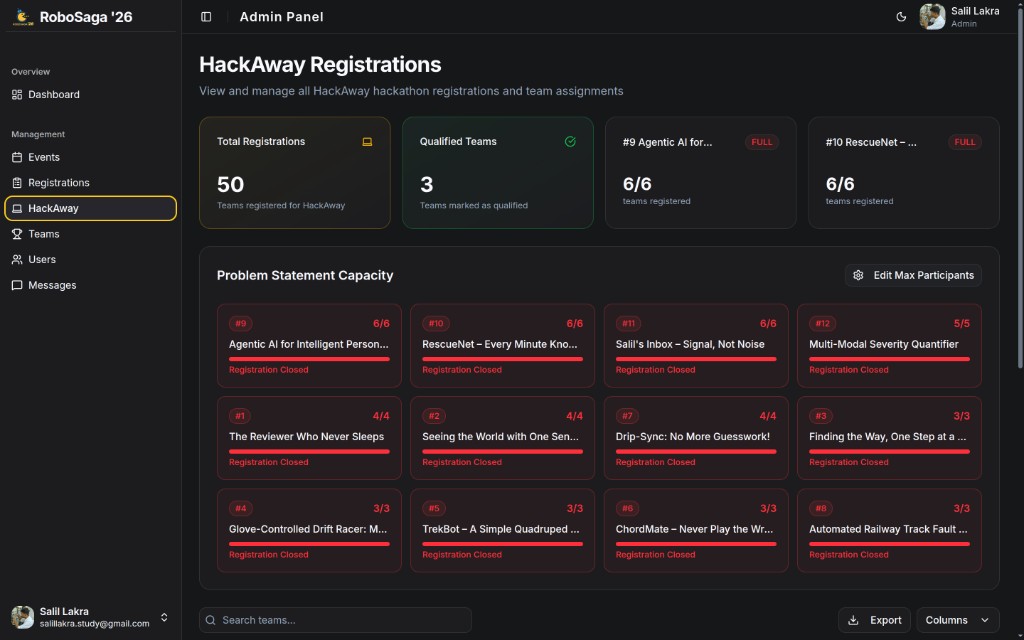1024x640 pixels.
Task: Open the Registrations page
Action: pos(90,183)
